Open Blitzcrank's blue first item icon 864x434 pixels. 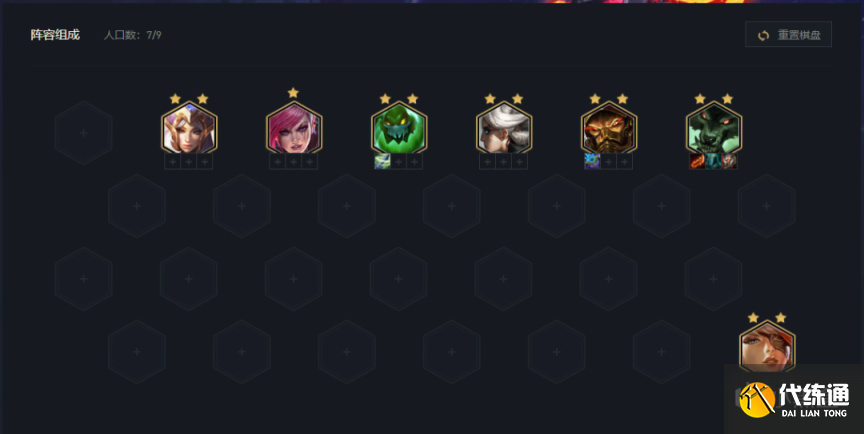[x=592, y=161]
